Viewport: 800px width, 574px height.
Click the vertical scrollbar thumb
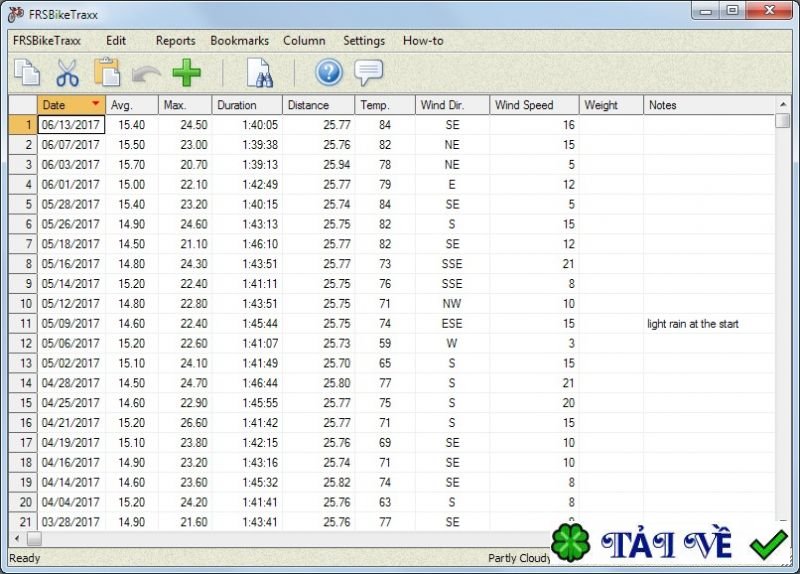pos(783,121)
